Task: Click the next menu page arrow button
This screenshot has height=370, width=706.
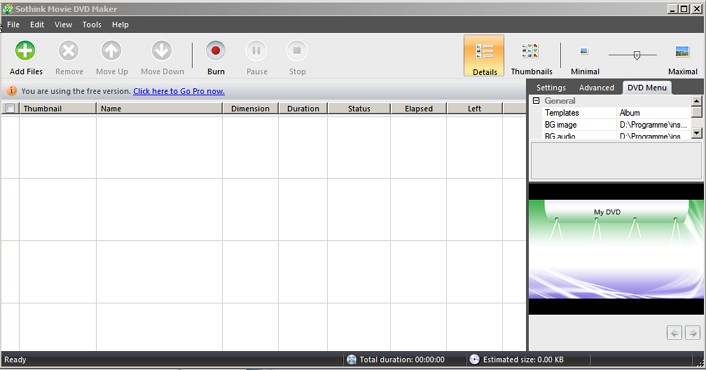Action: pos(692,333)
